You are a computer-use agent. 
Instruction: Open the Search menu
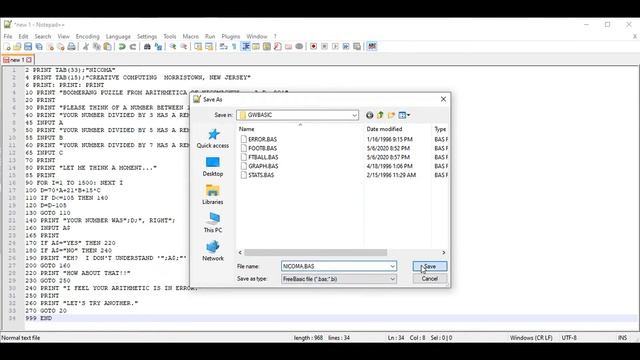pyautogui.click(x=42, y=36)
